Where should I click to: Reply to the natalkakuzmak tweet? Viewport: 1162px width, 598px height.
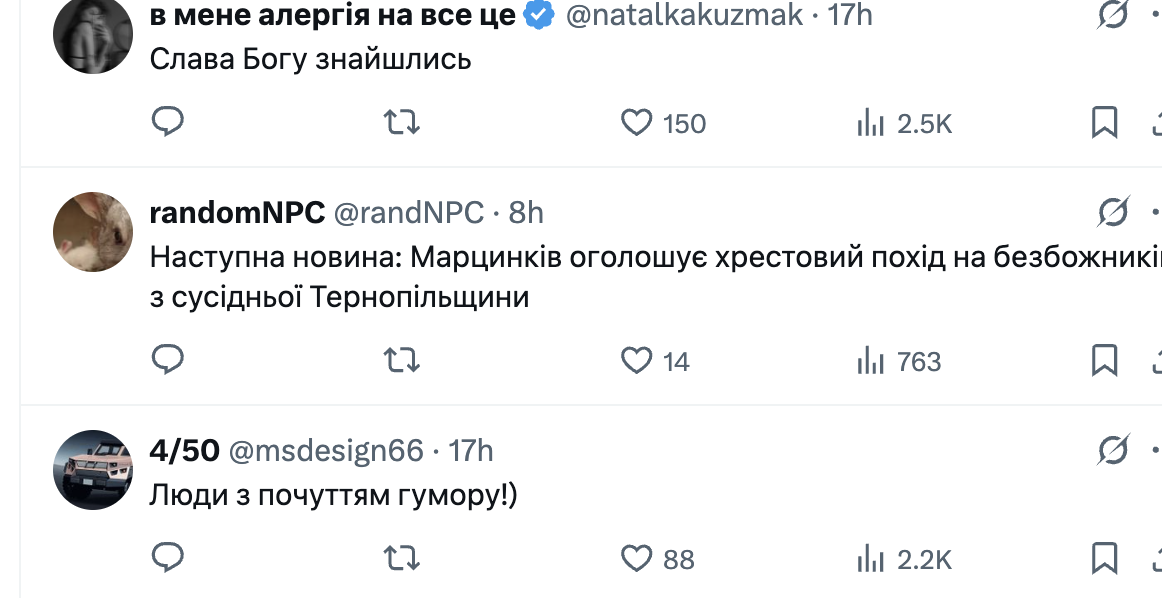(x=167, y=122)
